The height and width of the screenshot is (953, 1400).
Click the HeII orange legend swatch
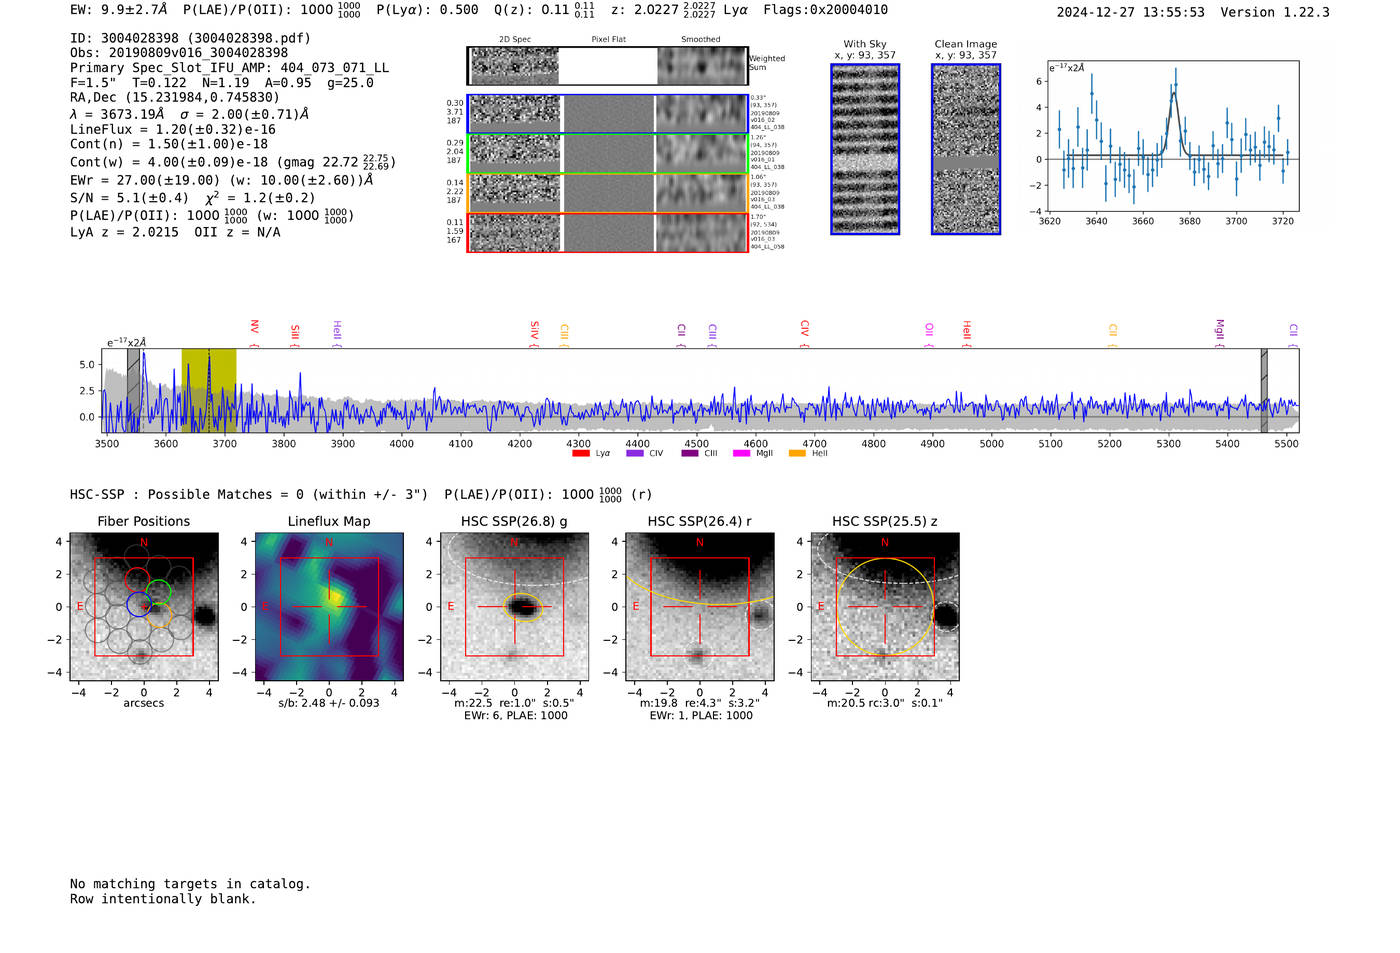pos(797,453)
